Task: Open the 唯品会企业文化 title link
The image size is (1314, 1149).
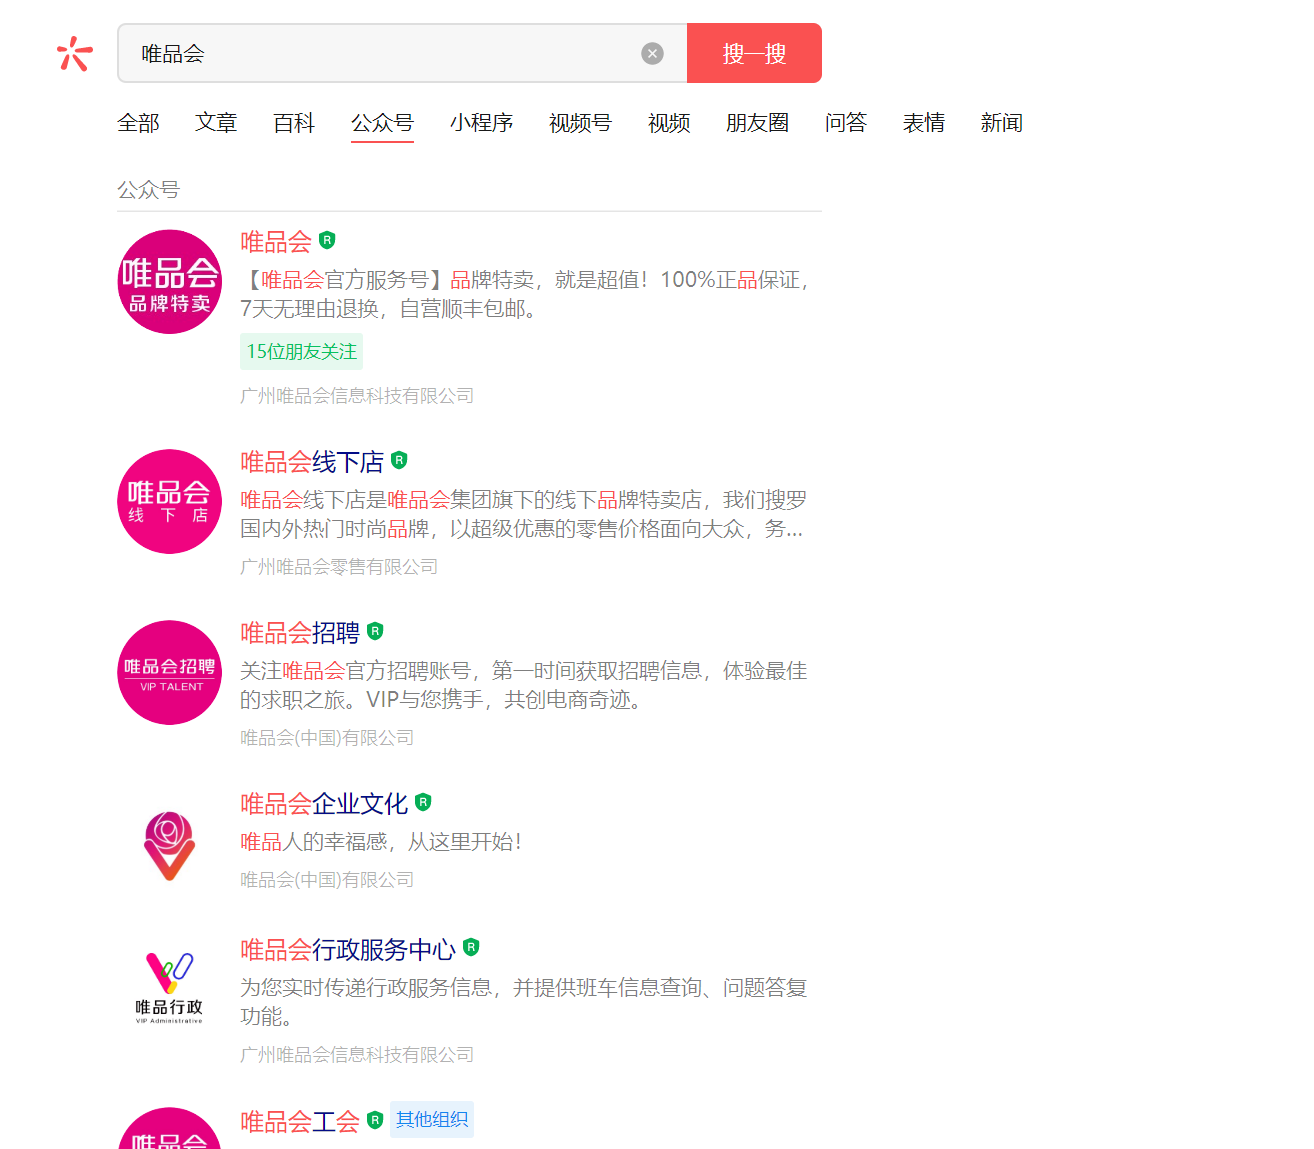Action: [324, 803]
